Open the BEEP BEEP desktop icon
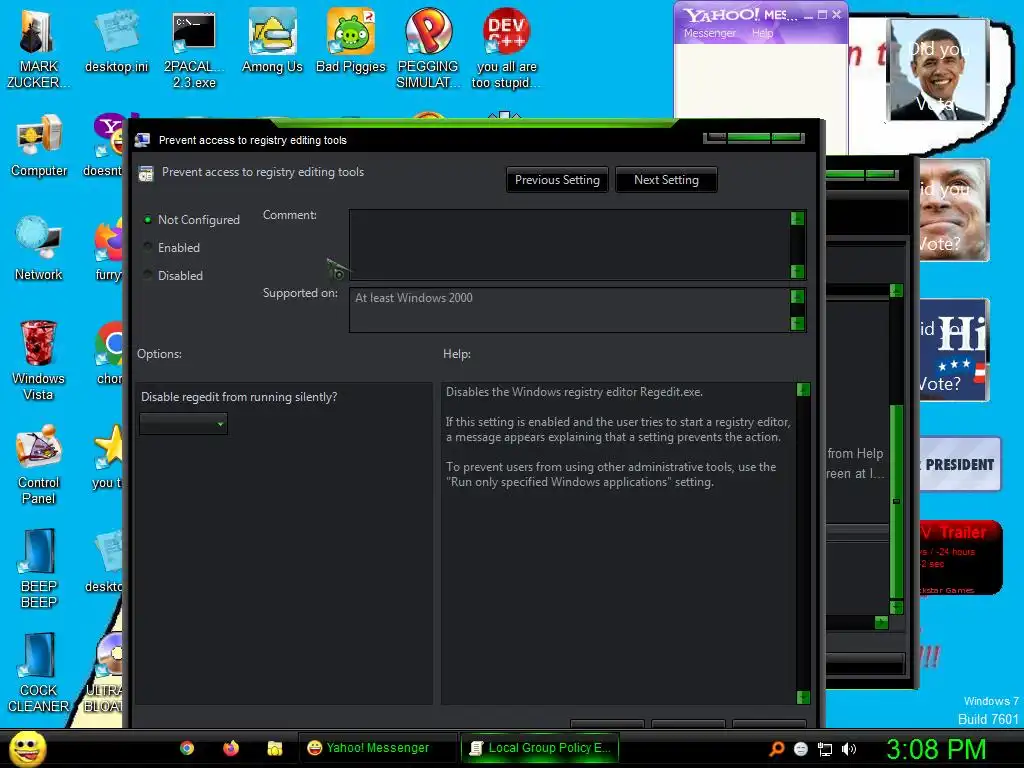Image resolution: width=1024 pixels, height=768 pixels. click(x=39, y=569)
